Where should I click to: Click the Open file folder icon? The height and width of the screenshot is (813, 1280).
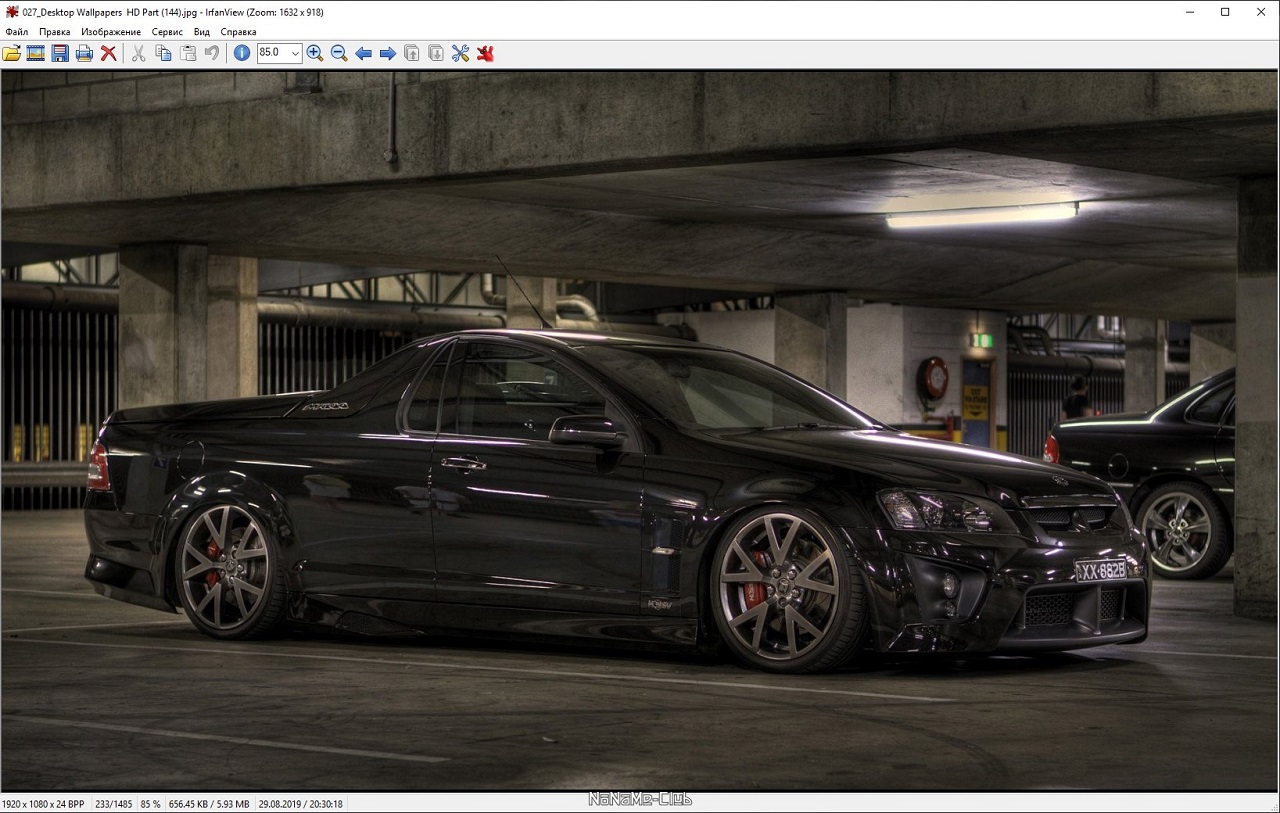(12, 54)
